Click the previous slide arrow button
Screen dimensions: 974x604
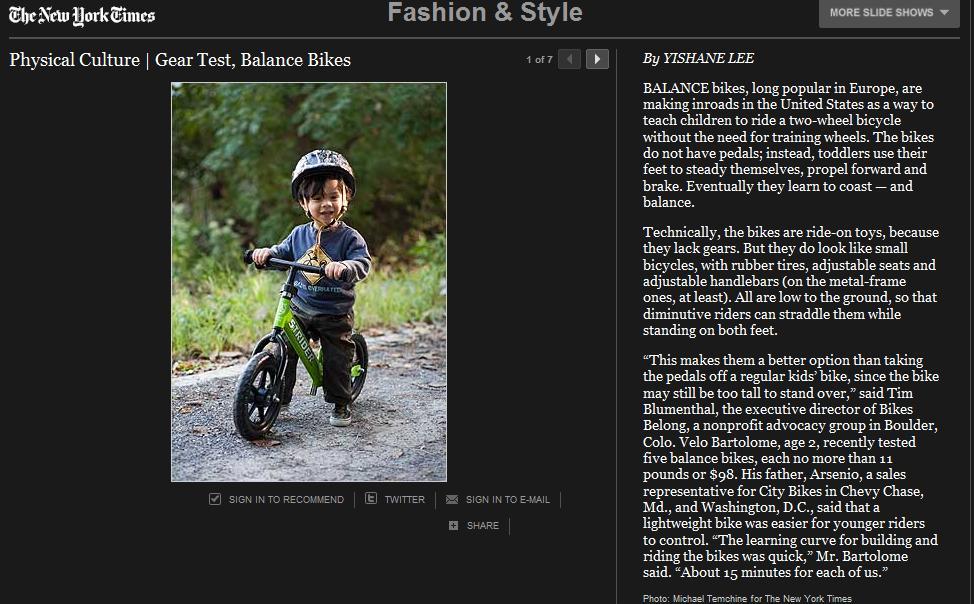pyautogui.click(x=570, y=59)
